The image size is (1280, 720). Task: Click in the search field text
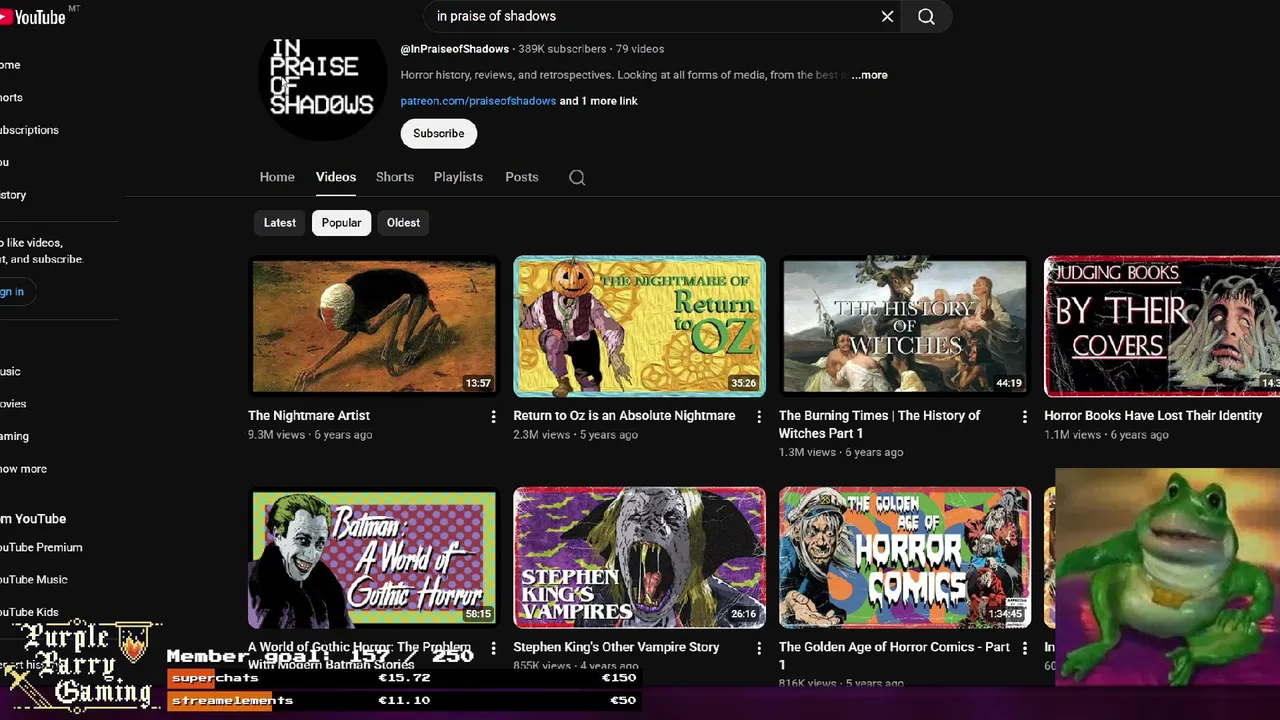coord(496,16)
